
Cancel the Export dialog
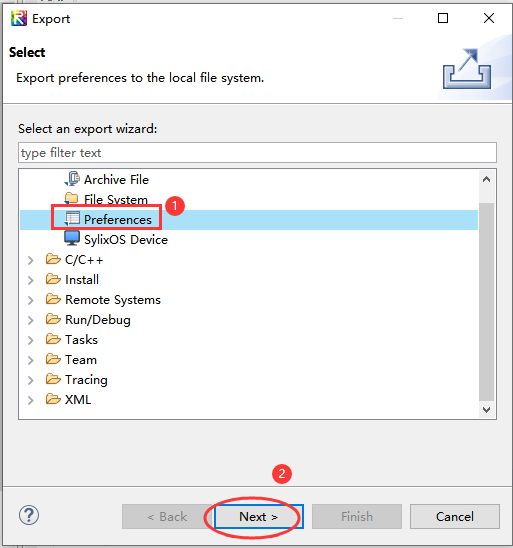tap(455, 516)
